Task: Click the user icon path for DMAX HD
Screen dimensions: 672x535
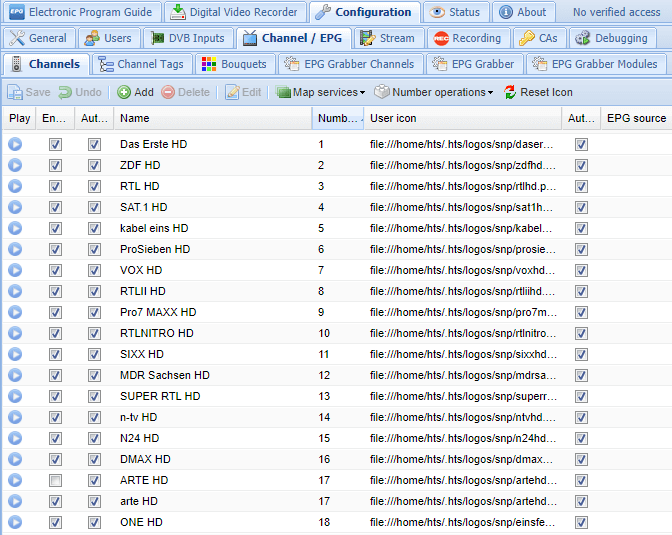Action: [x=461, y=459]
